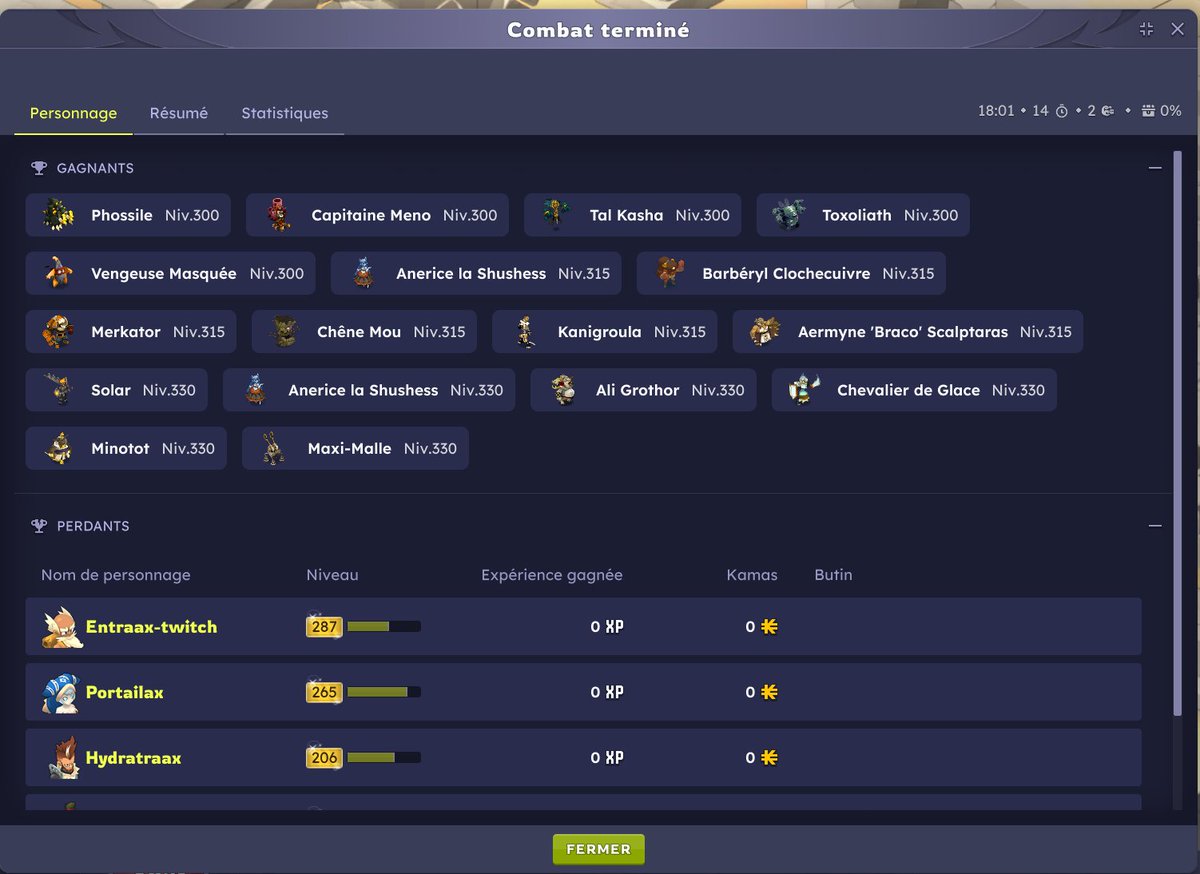Viewport: 1200px width, 874px height.
Task: Click the Fermer button
Action: pos(599,849)
